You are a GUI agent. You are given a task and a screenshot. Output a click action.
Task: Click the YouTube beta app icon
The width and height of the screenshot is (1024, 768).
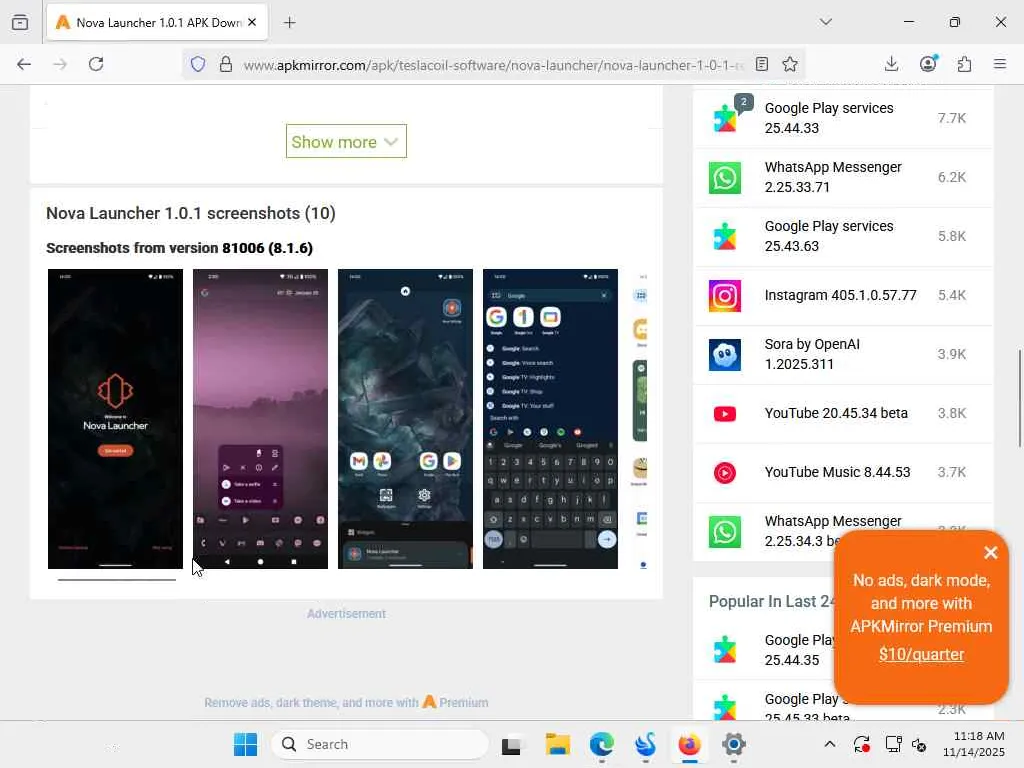725,414
